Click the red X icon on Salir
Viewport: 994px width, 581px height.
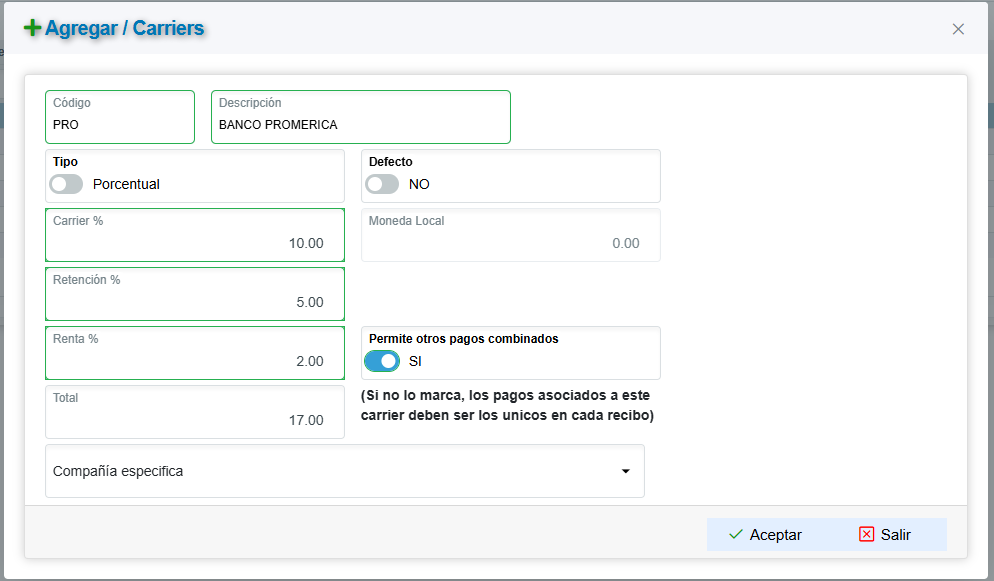(867, 534)
